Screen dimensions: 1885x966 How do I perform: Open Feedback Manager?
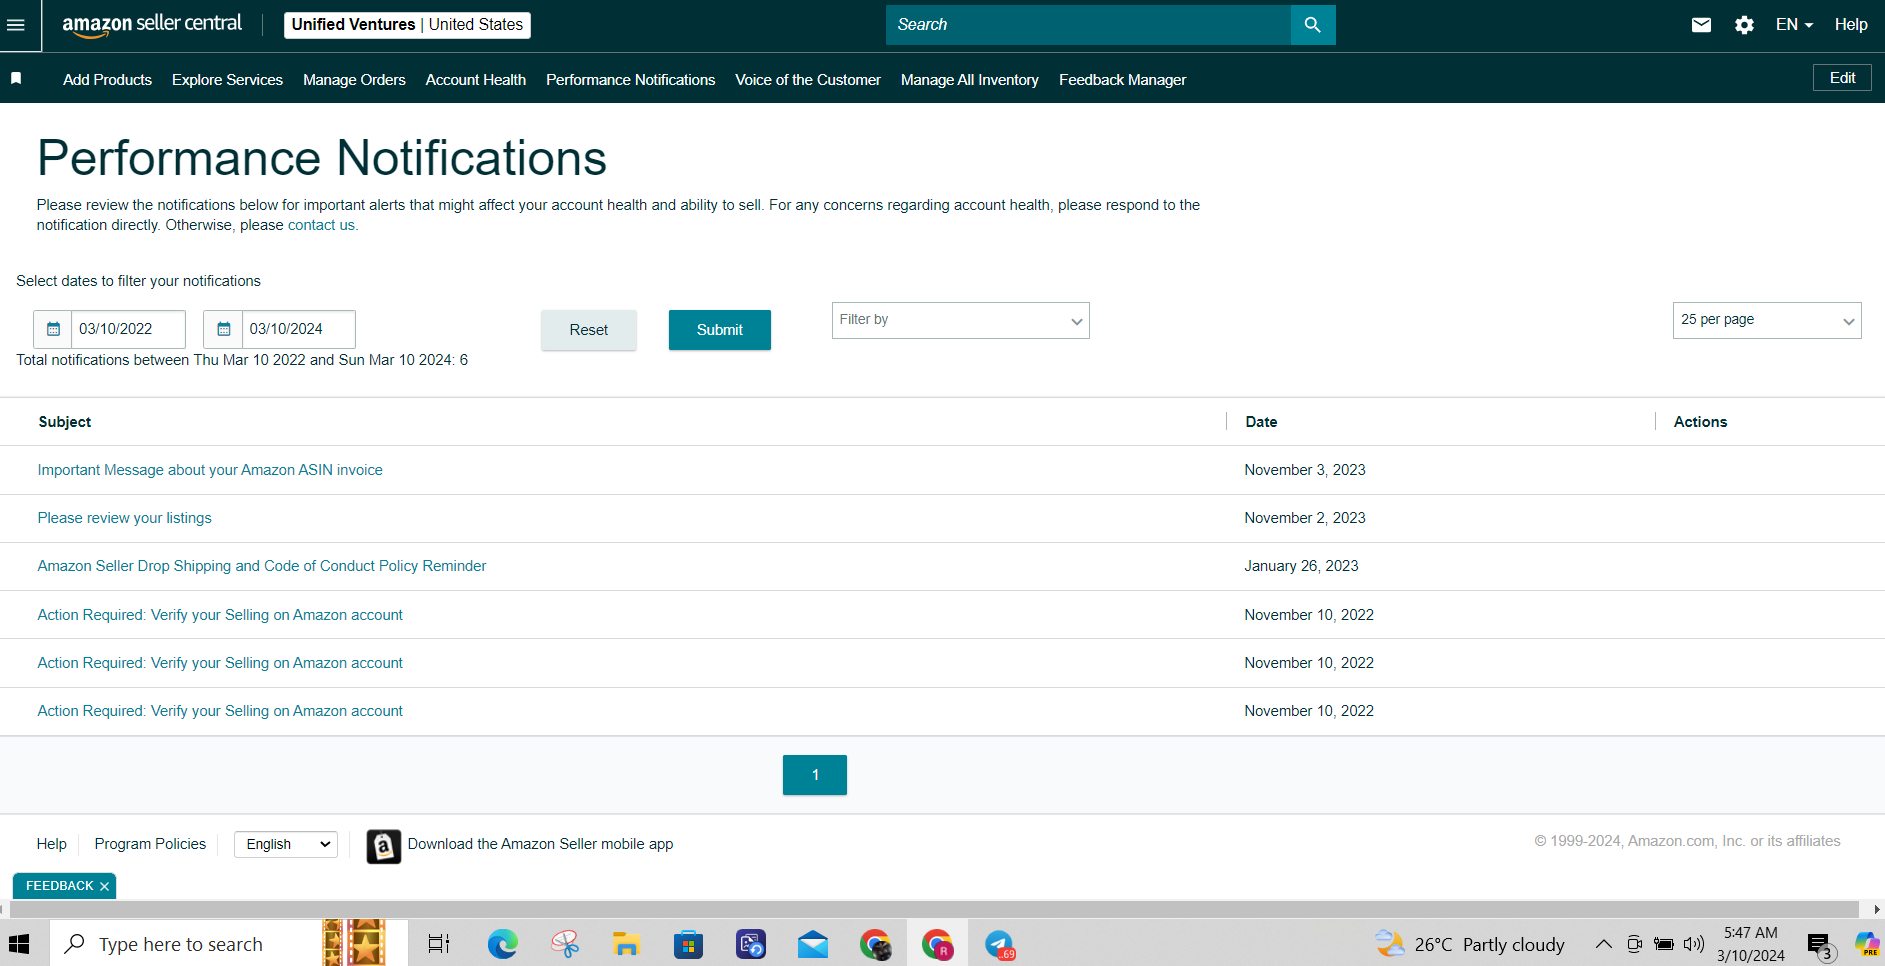[x=1122, y=80]
